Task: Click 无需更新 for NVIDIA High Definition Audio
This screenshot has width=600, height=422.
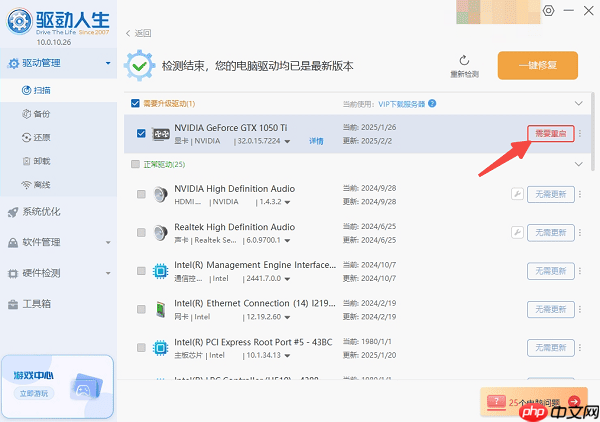Action: click(x=551, y=194)
